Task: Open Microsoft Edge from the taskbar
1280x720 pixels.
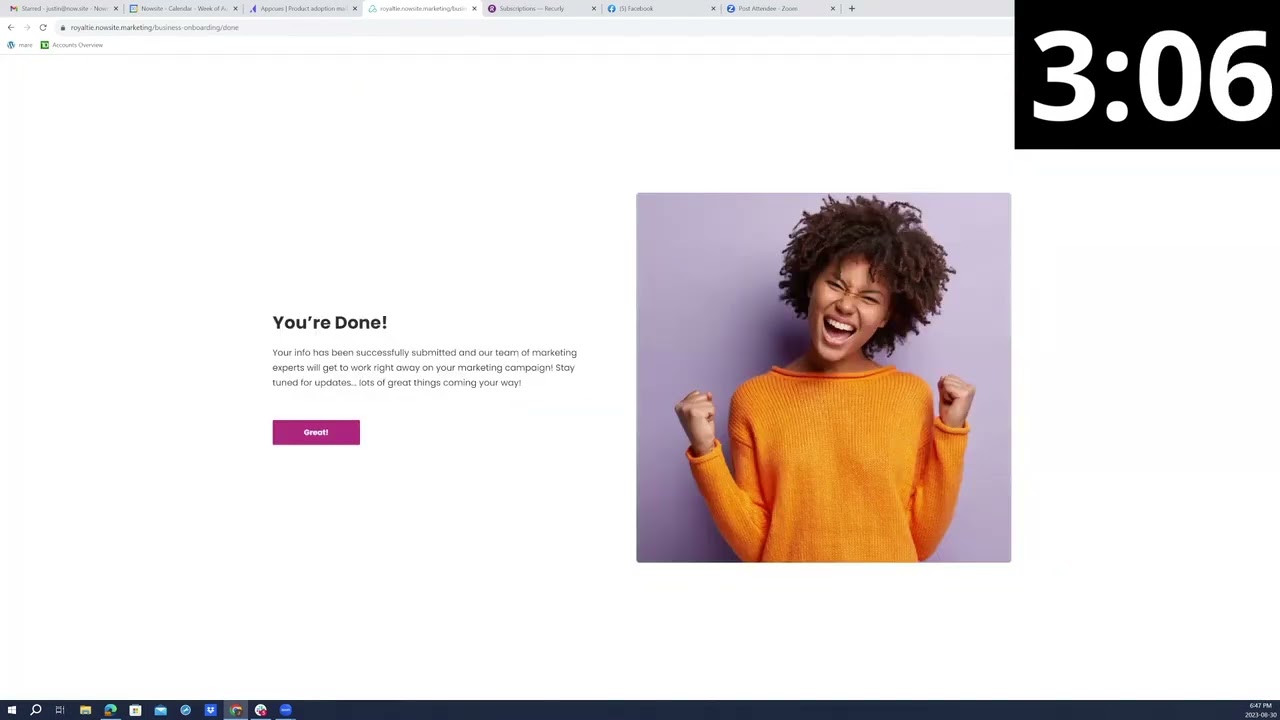Action: coord(110,710)
